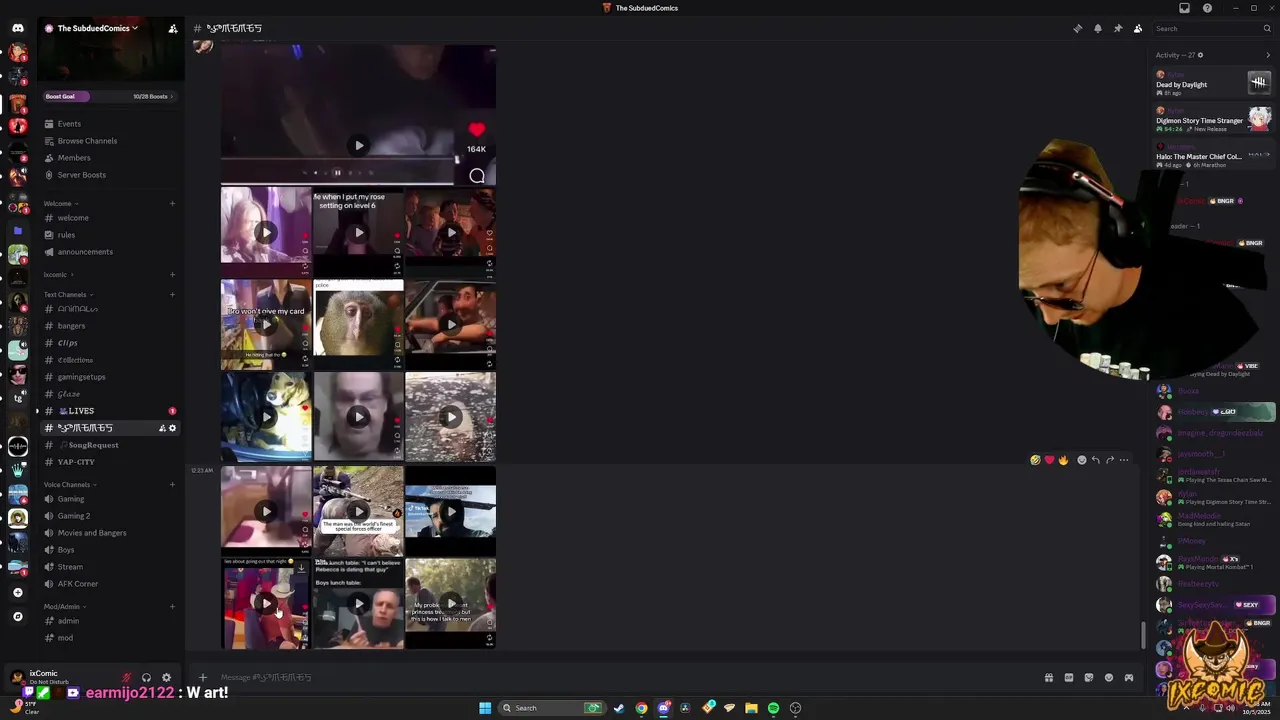Expand the Activity panel arrow
This screenshot has height=720, width=1280.
[x=1268, y=55]
